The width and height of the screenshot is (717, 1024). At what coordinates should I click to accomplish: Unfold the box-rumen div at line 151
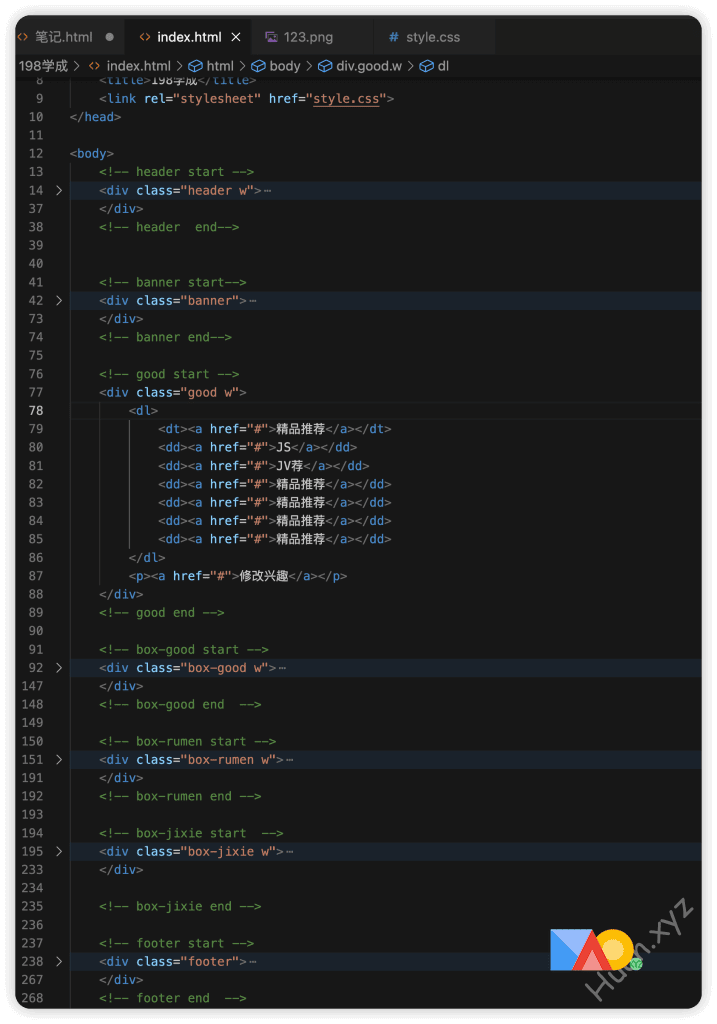[59, 759]
